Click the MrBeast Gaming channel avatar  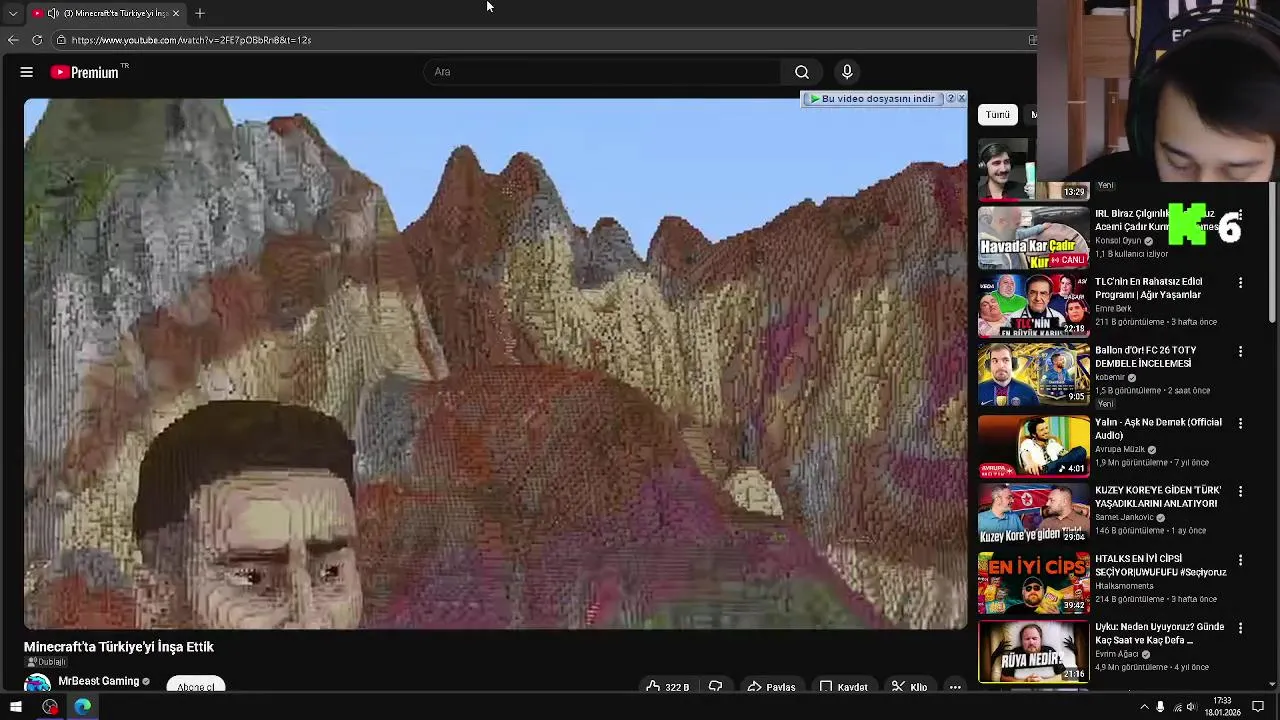tap(37, 683)
